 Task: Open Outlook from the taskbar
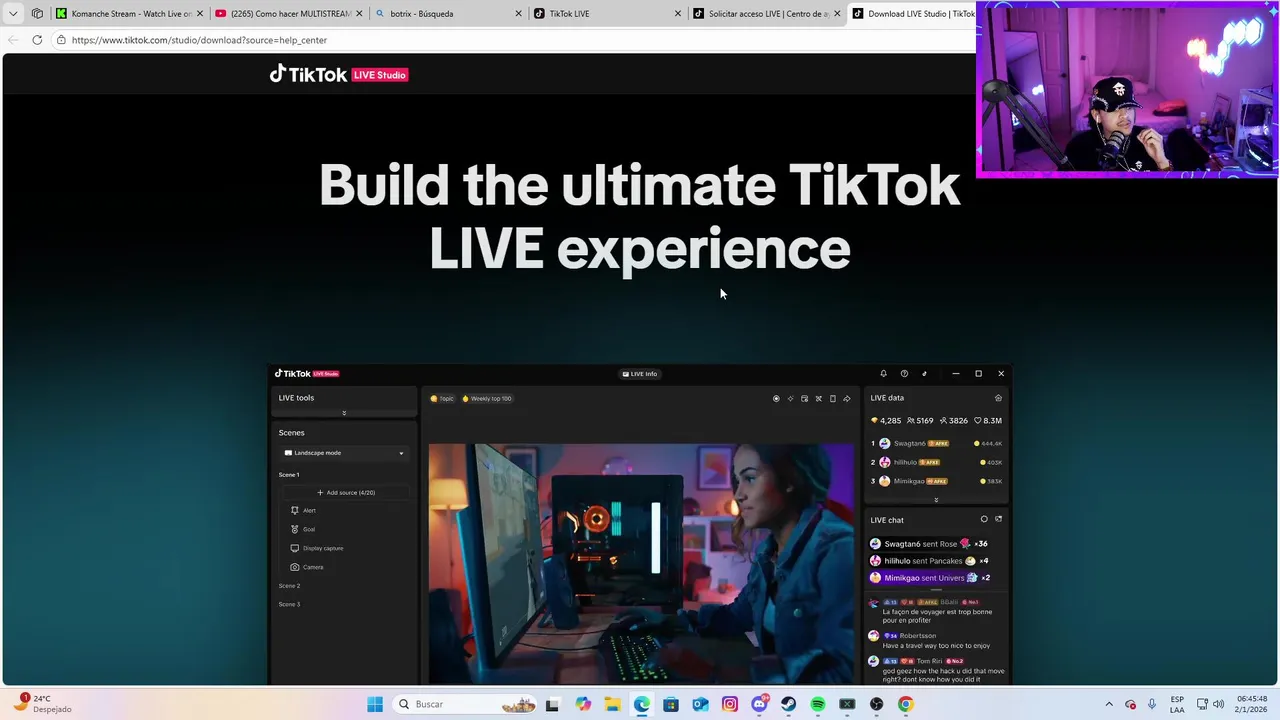click(x=700, y=704)
